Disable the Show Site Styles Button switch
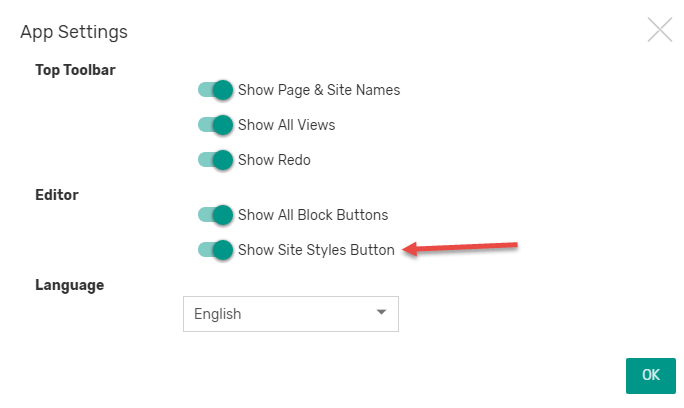684x408 pixels. [215, 250]
